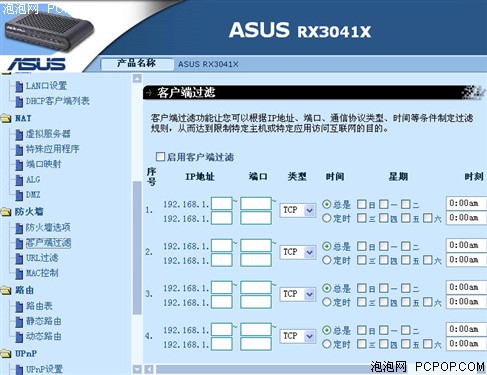Screen dimensions: 487x375
Task: Select 定时 radio for rule 4
Action: pyautogui.click(x=327, y=344)
